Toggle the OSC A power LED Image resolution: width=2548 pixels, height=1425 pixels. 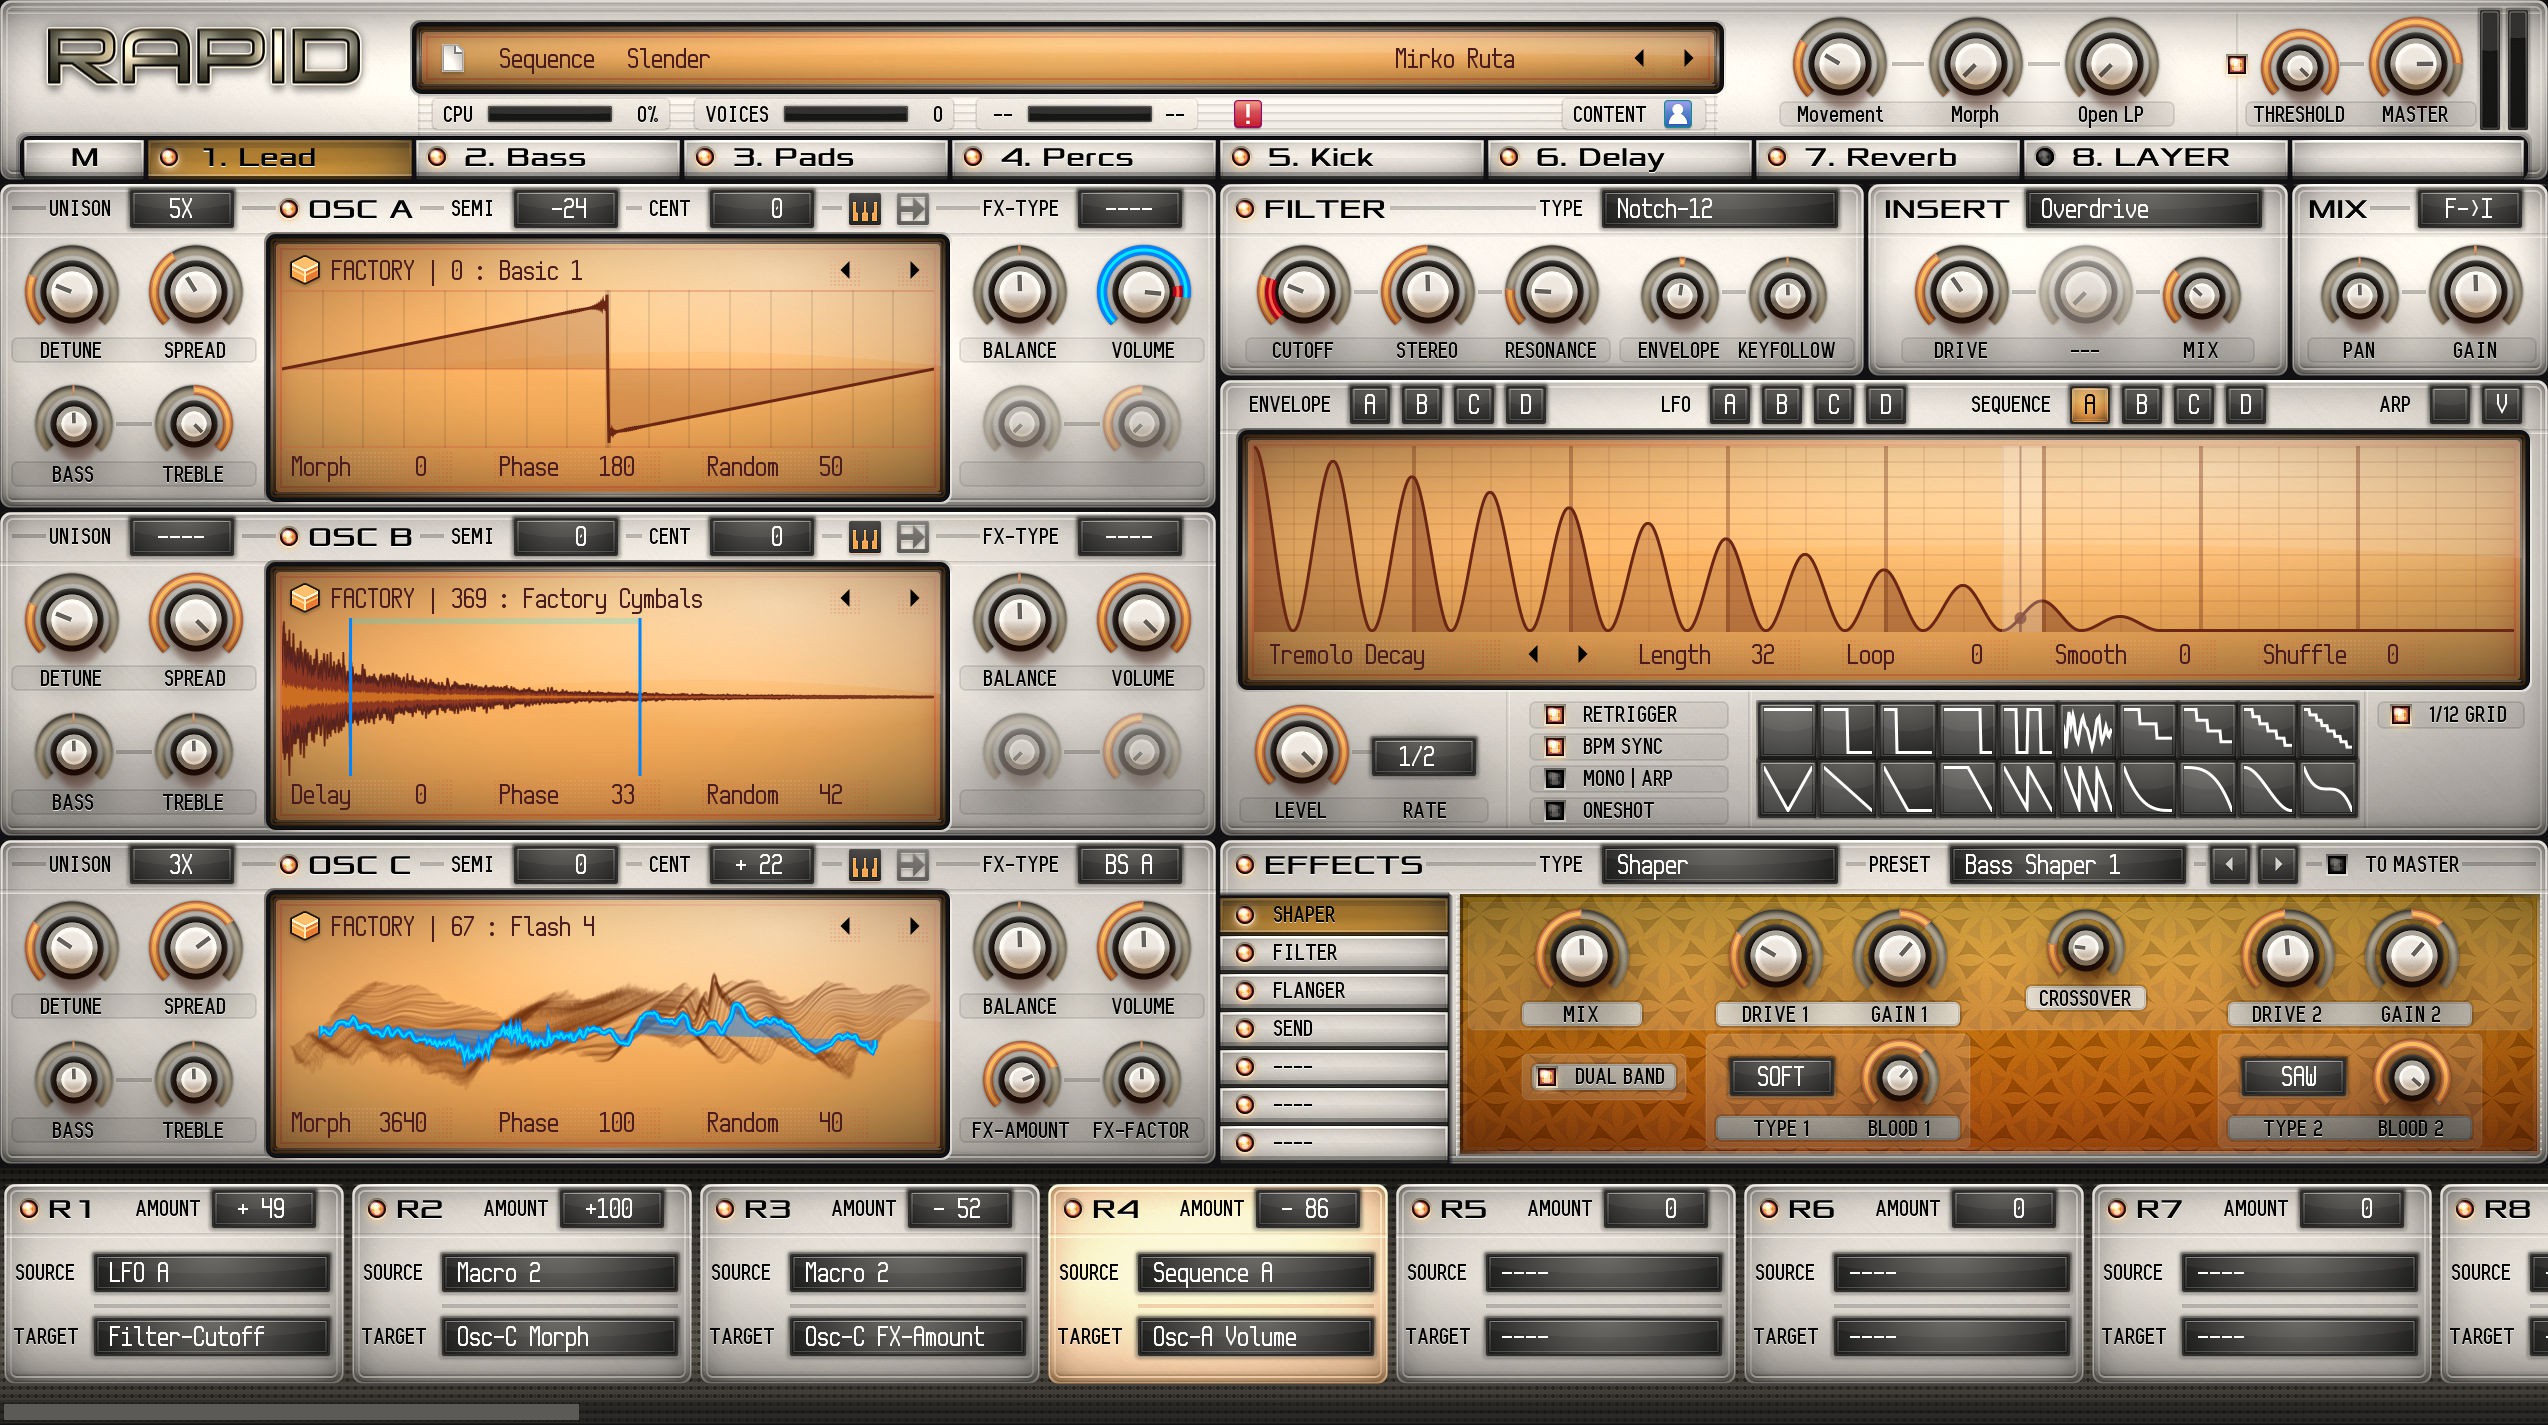288,209
